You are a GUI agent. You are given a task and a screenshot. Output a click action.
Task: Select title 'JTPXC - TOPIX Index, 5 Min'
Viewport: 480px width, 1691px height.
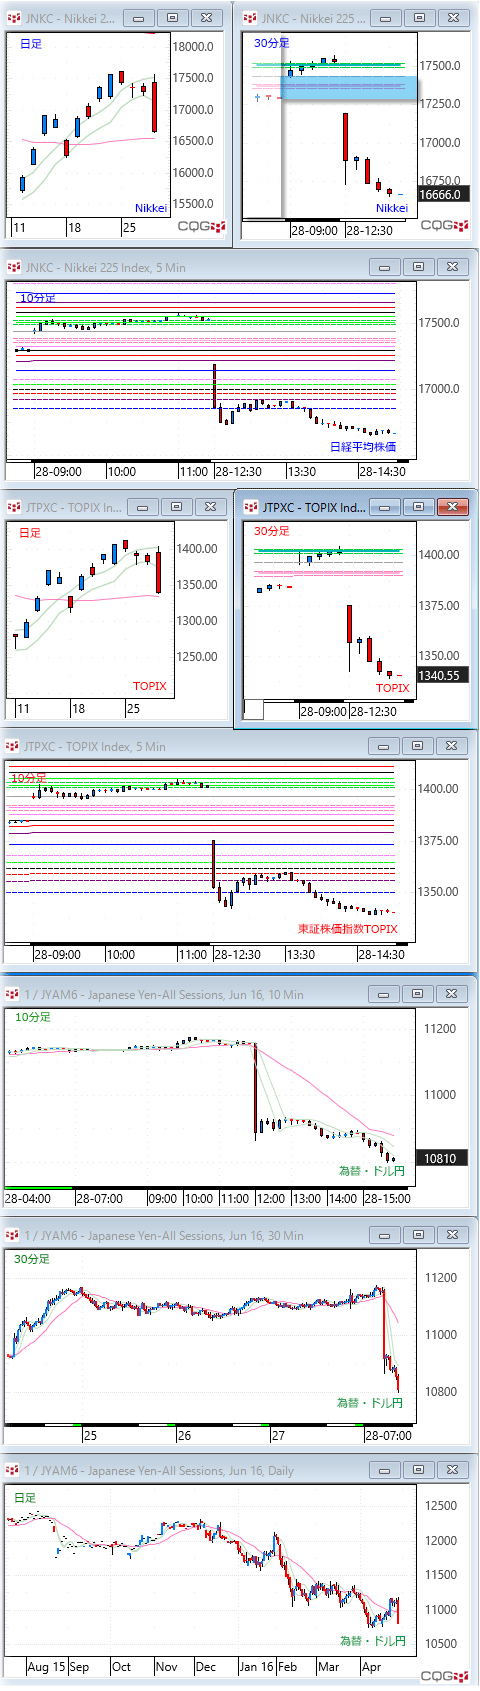(95, 746)
